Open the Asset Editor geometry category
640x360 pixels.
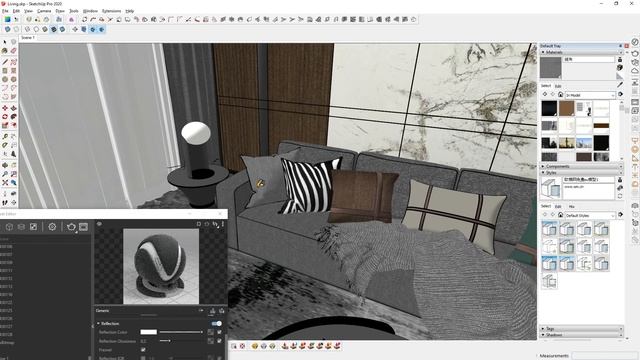9,227
